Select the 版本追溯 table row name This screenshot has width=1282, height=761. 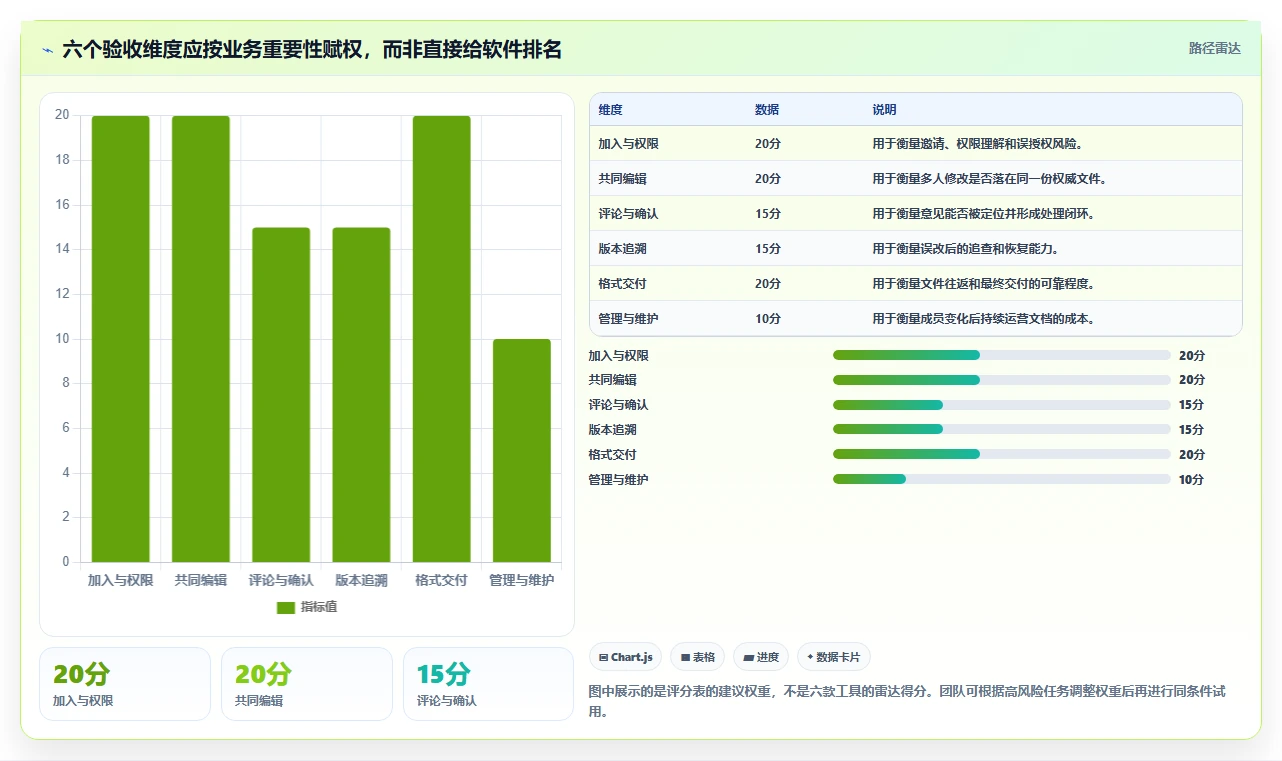coord(622,249)
